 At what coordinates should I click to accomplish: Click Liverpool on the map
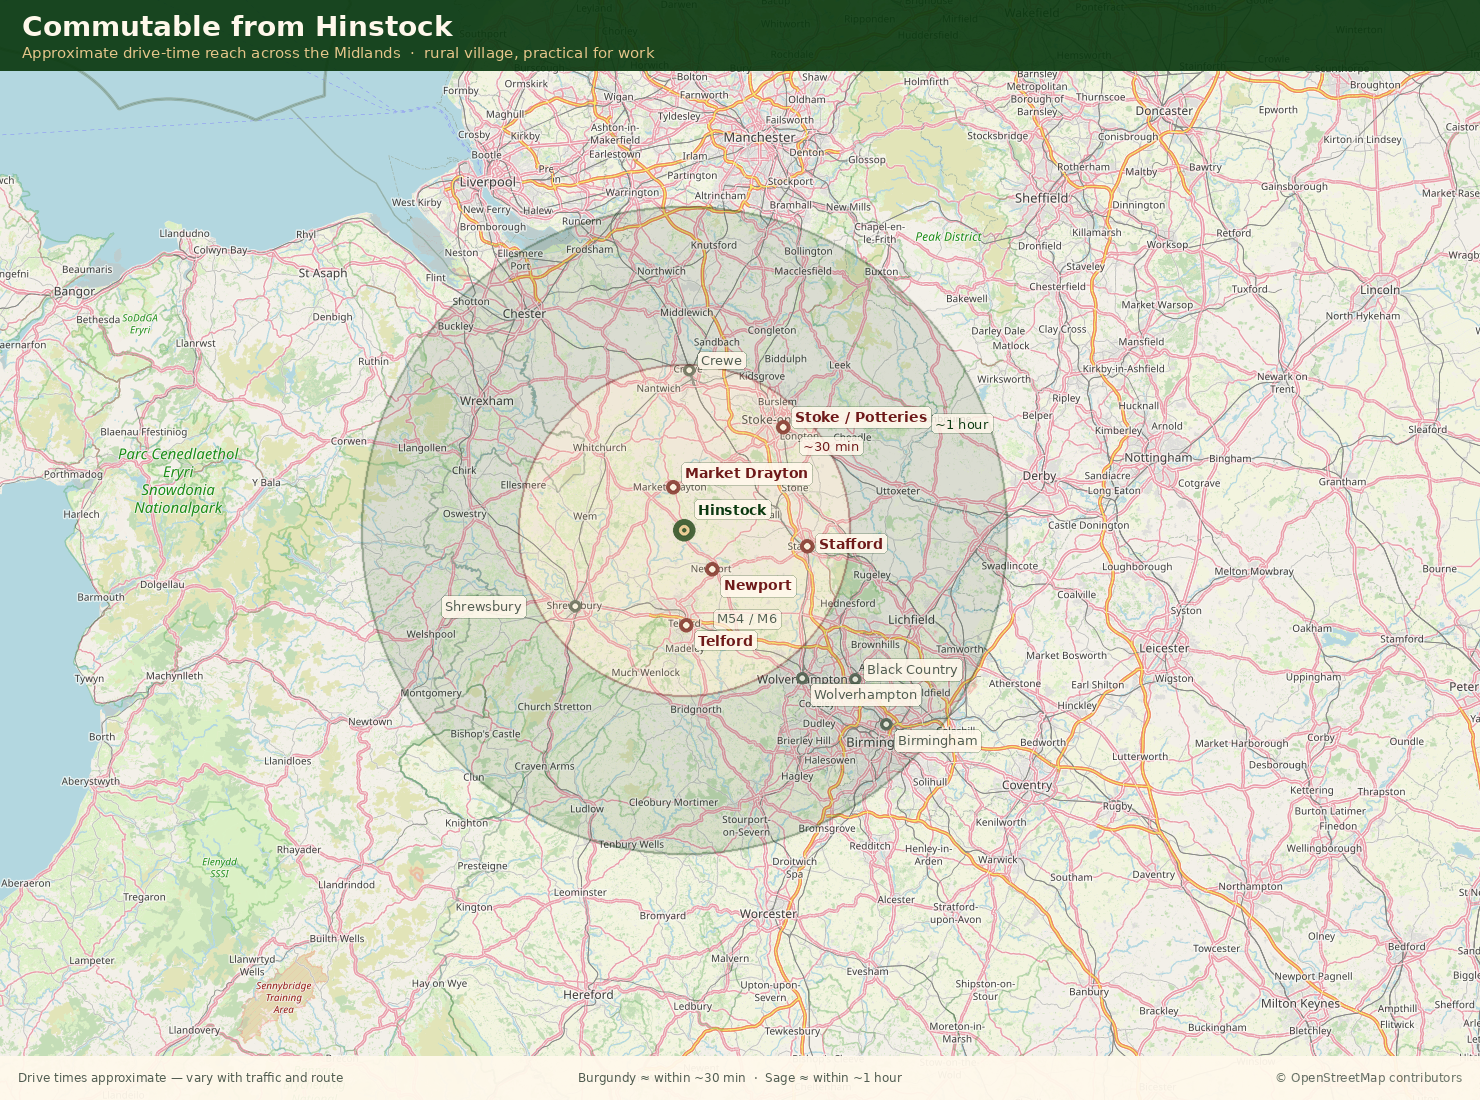(x=488, y=183)
